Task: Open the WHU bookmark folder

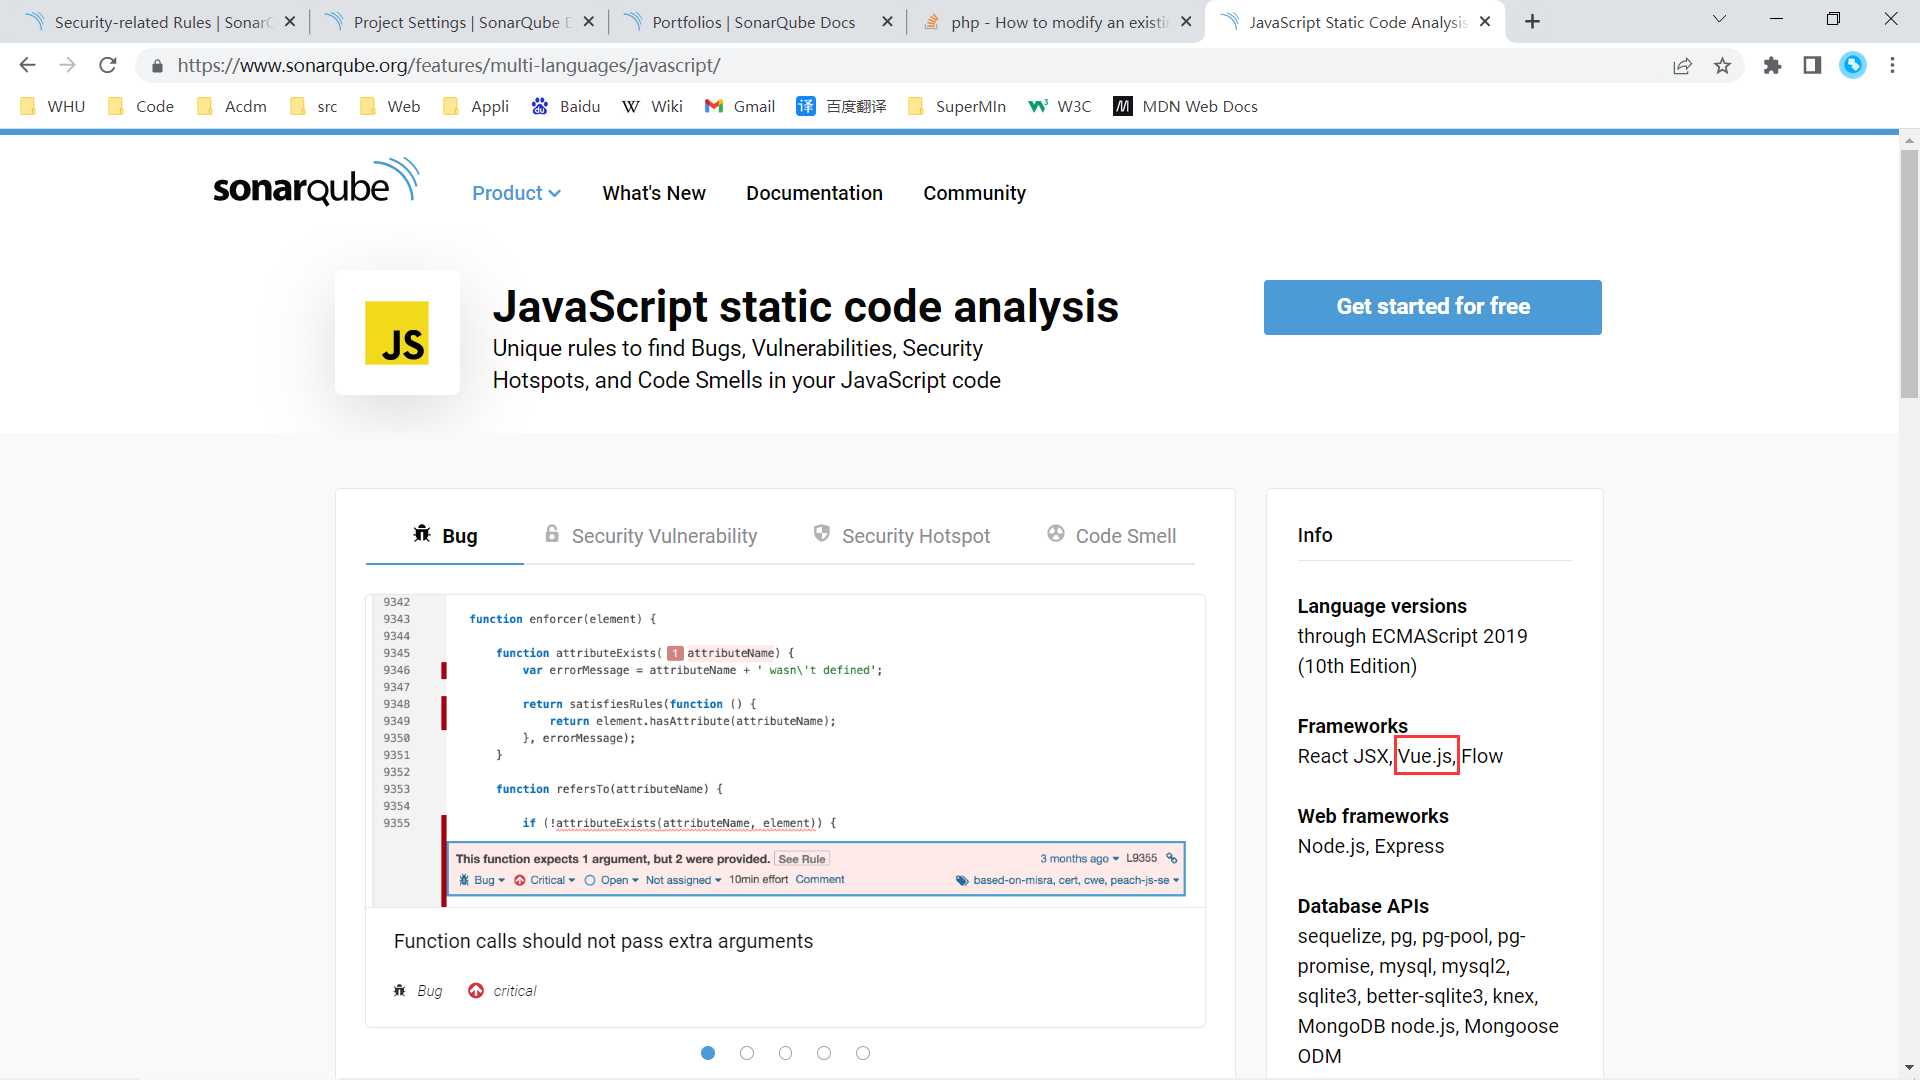Action: pyautogui.click(x=53, y=106)
